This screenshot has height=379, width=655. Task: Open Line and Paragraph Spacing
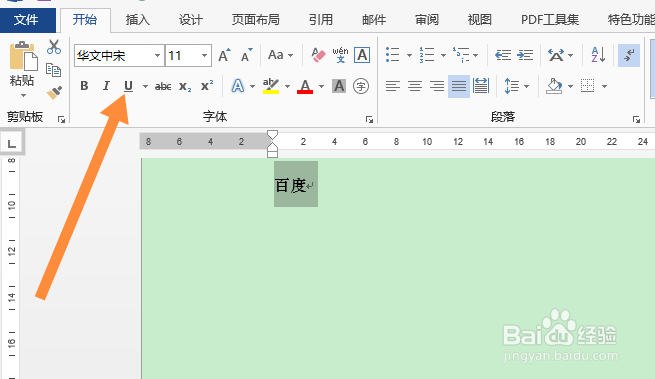point(512,86)
